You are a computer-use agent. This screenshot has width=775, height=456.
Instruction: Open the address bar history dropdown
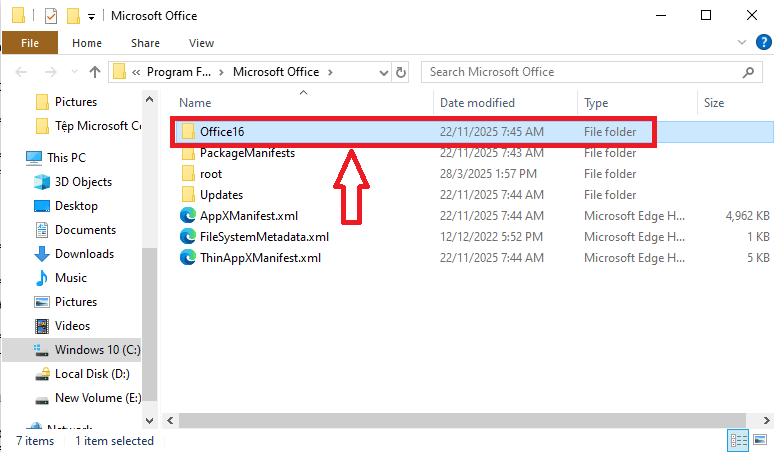[384, 72]
